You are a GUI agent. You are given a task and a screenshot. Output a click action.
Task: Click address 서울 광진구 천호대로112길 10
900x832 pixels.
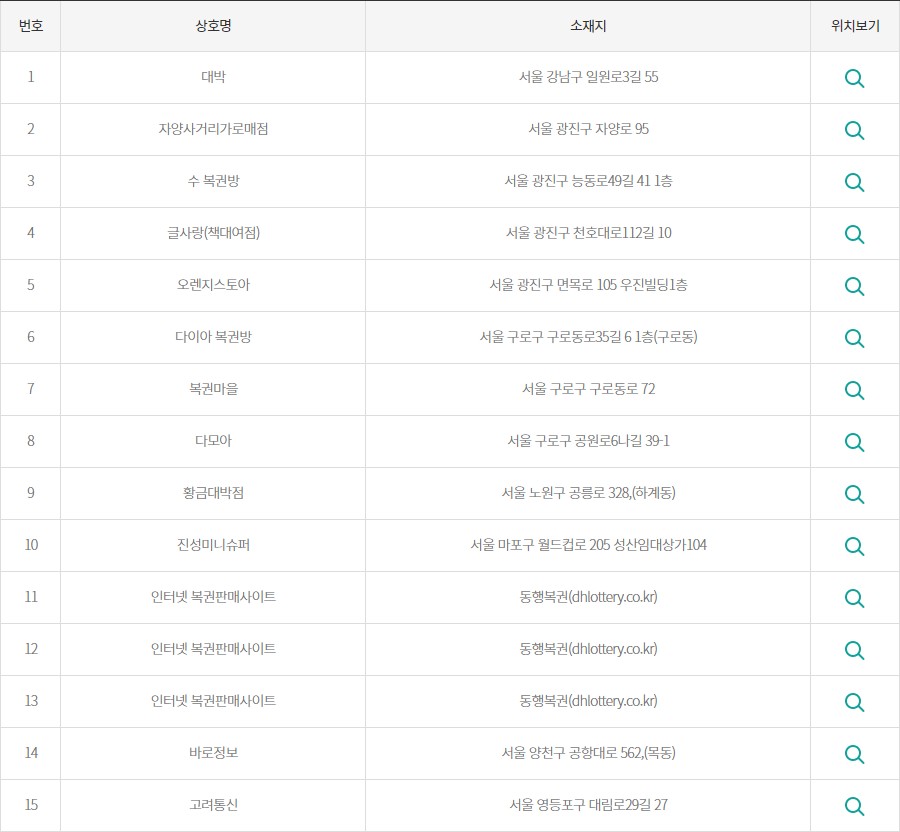pyautogui.click(x=588, y=232)
